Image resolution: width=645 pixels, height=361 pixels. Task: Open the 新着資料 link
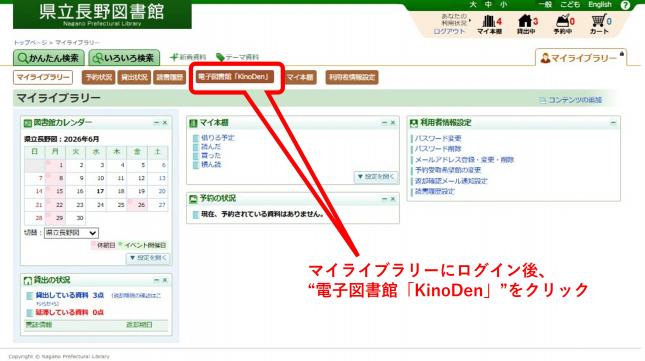[188, 57]
